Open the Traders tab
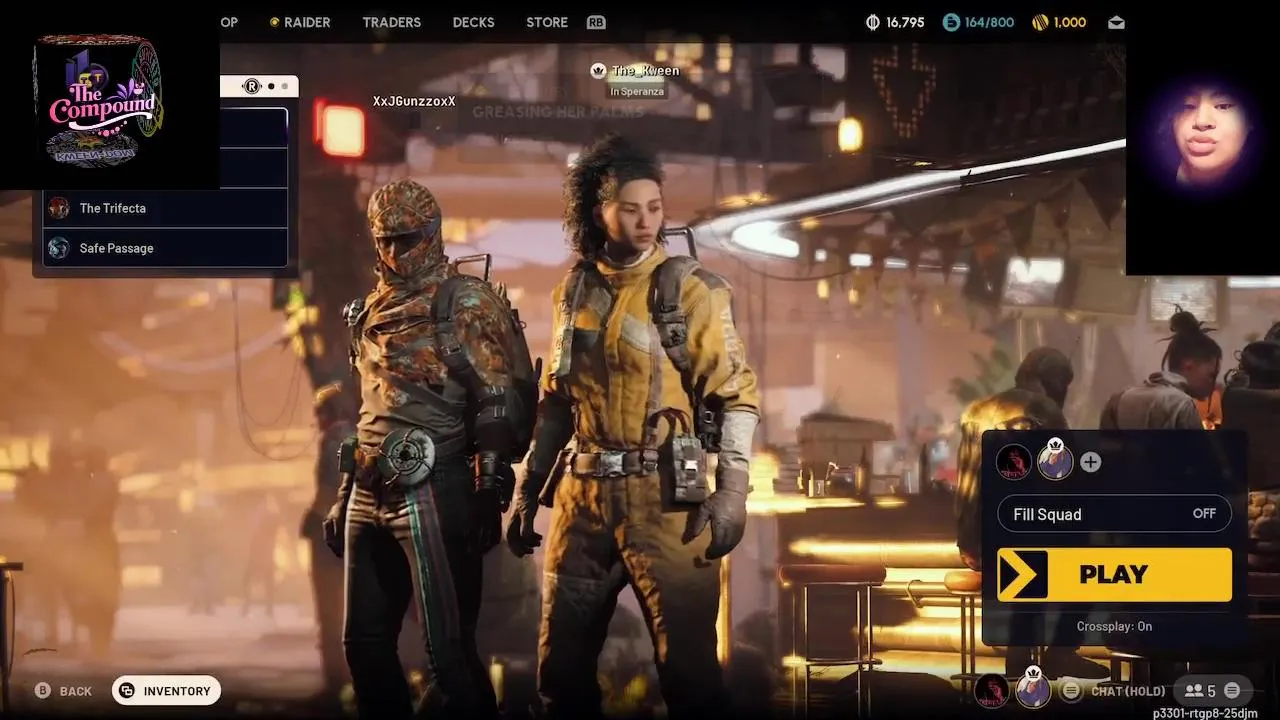 (392, 22)
